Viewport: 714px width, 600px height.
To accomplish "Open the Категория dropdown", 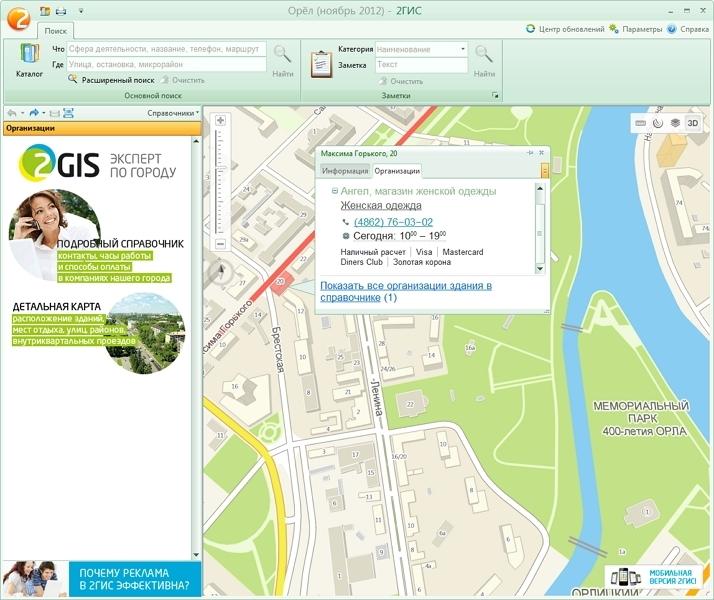I will coord(463,49).
